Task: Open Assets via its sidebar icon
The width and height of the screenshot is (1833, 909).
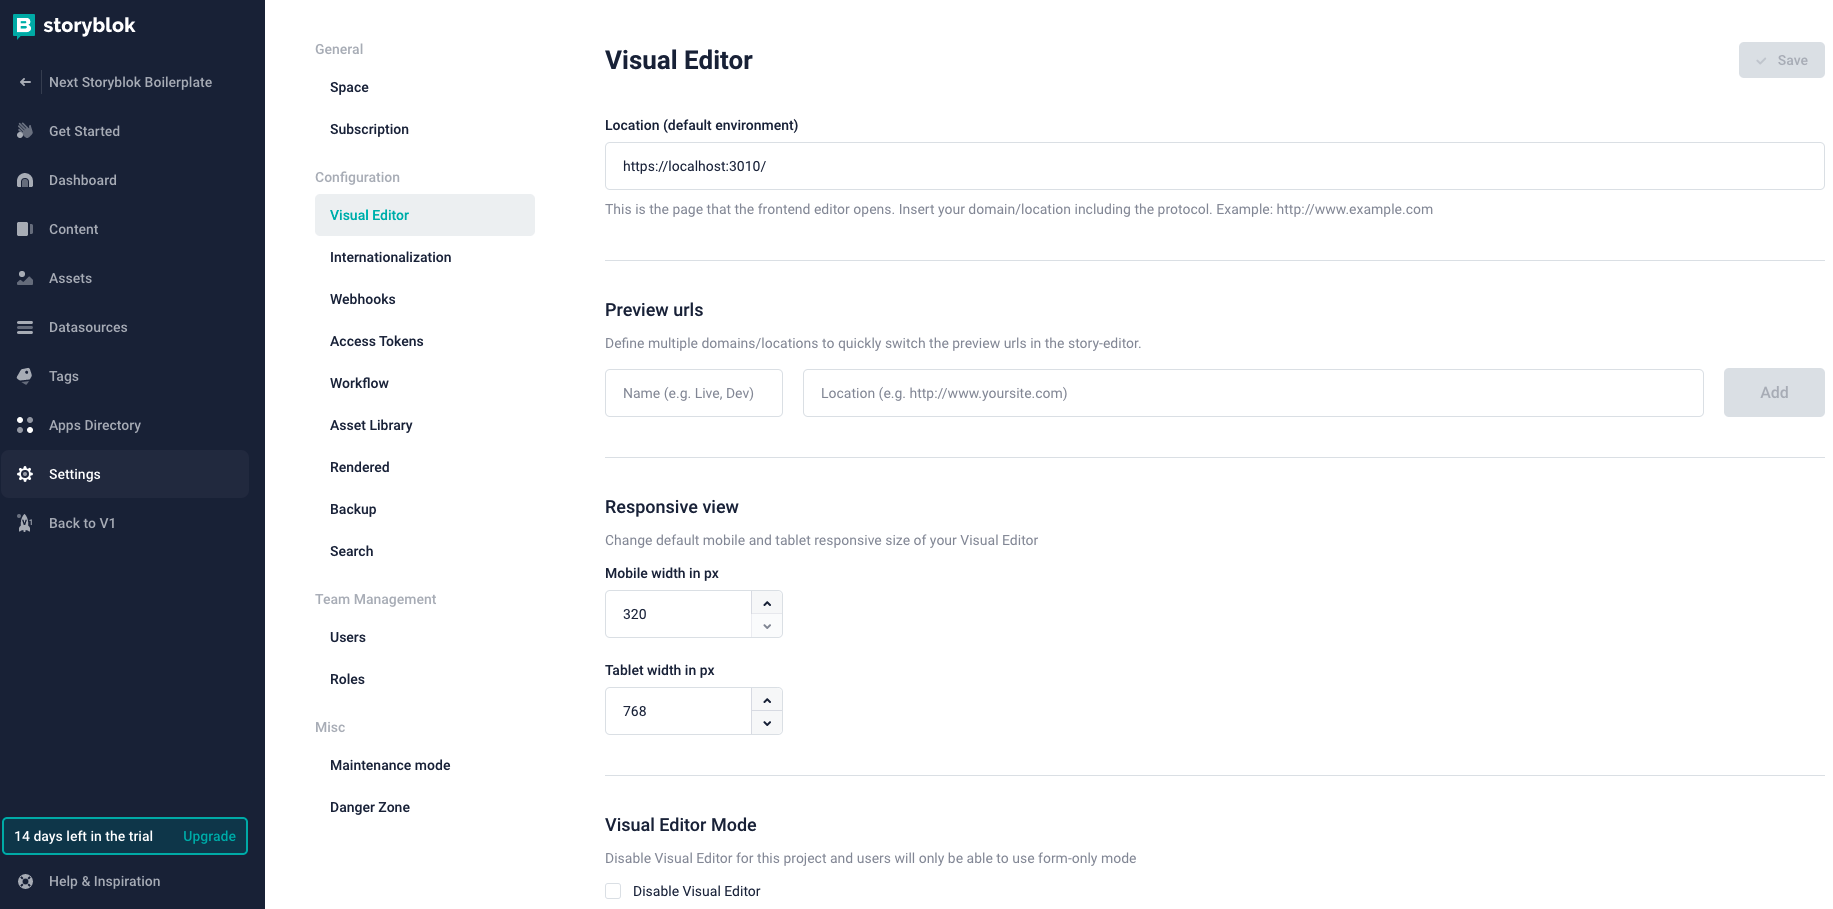Action: click(25, 278)
